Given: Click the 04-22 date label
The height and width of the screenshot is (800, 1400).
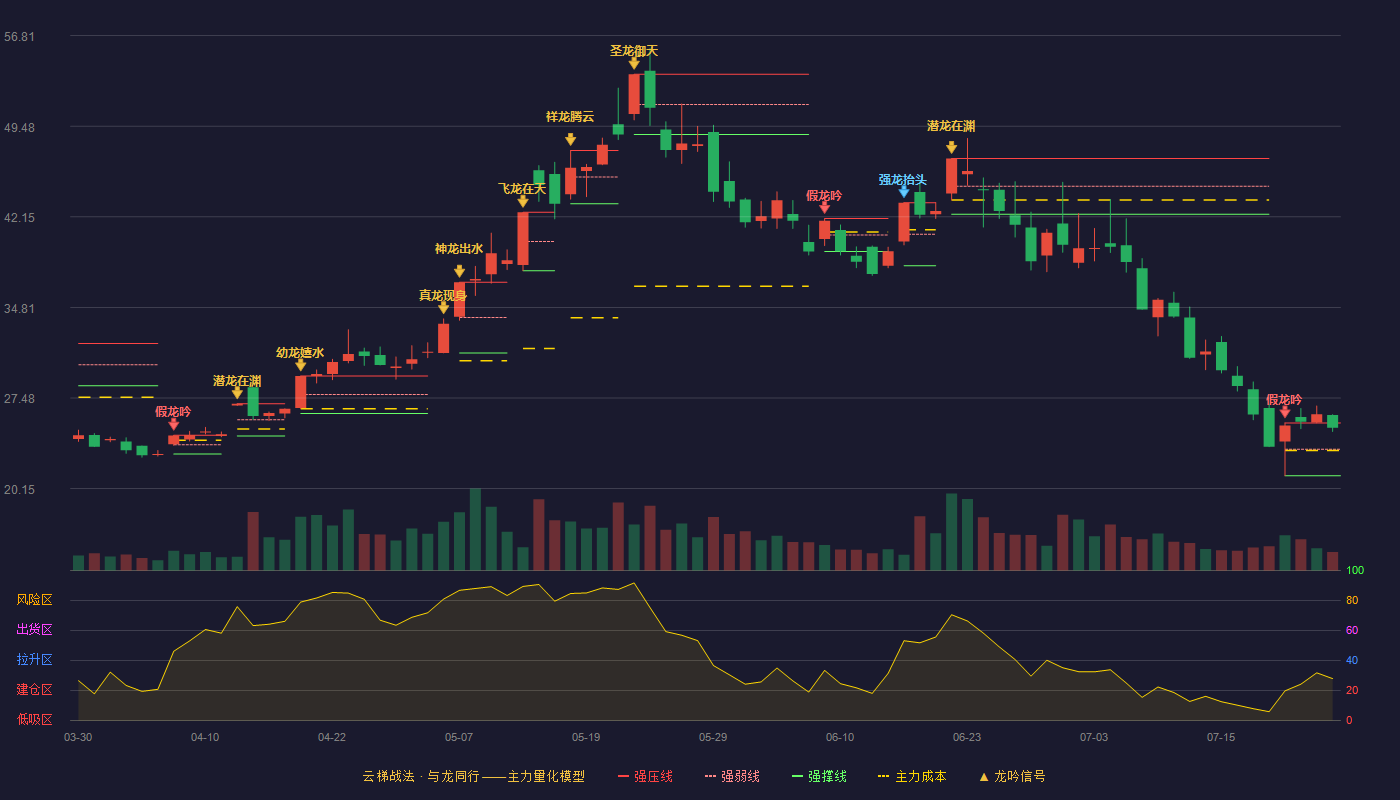Looking at the screenshot, I should (x=332, y=737).
